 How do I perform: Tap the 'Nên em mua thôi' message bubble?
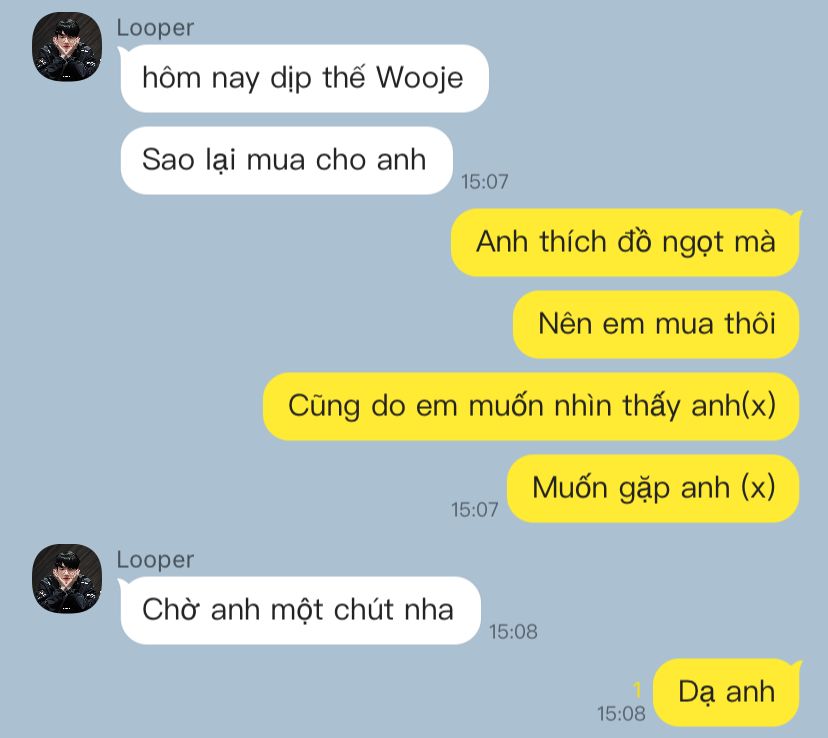(656, 324)
